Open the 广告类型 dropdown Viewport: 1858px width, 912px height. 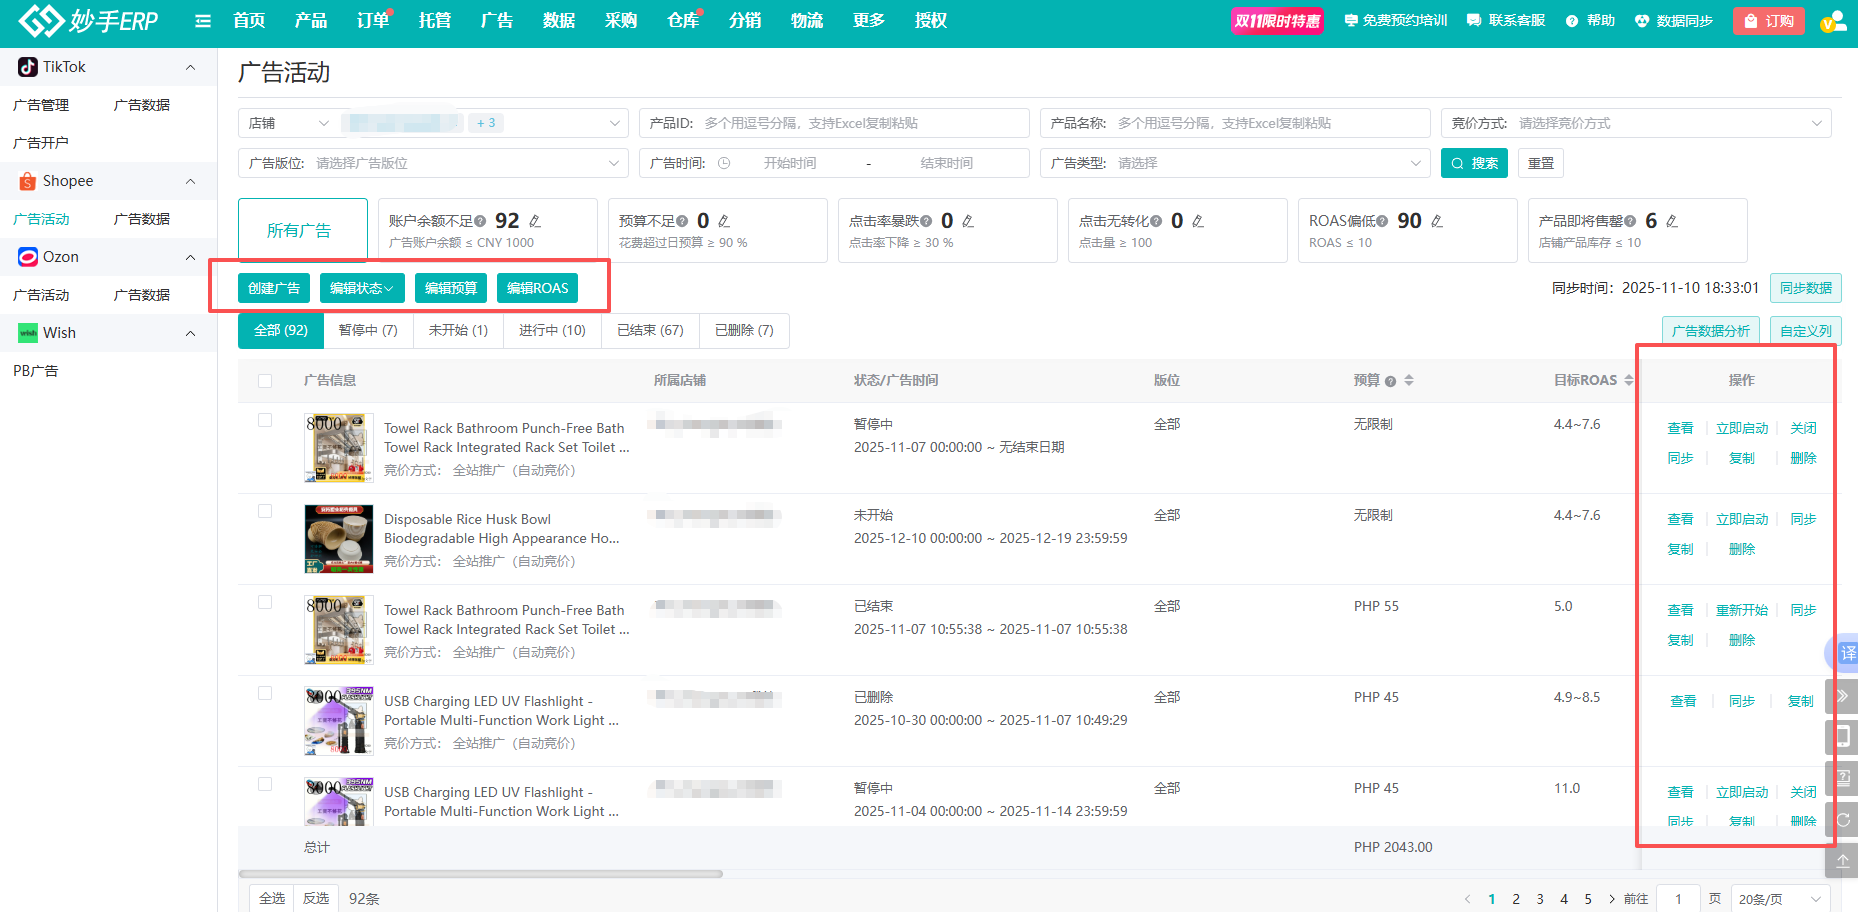1235,163
